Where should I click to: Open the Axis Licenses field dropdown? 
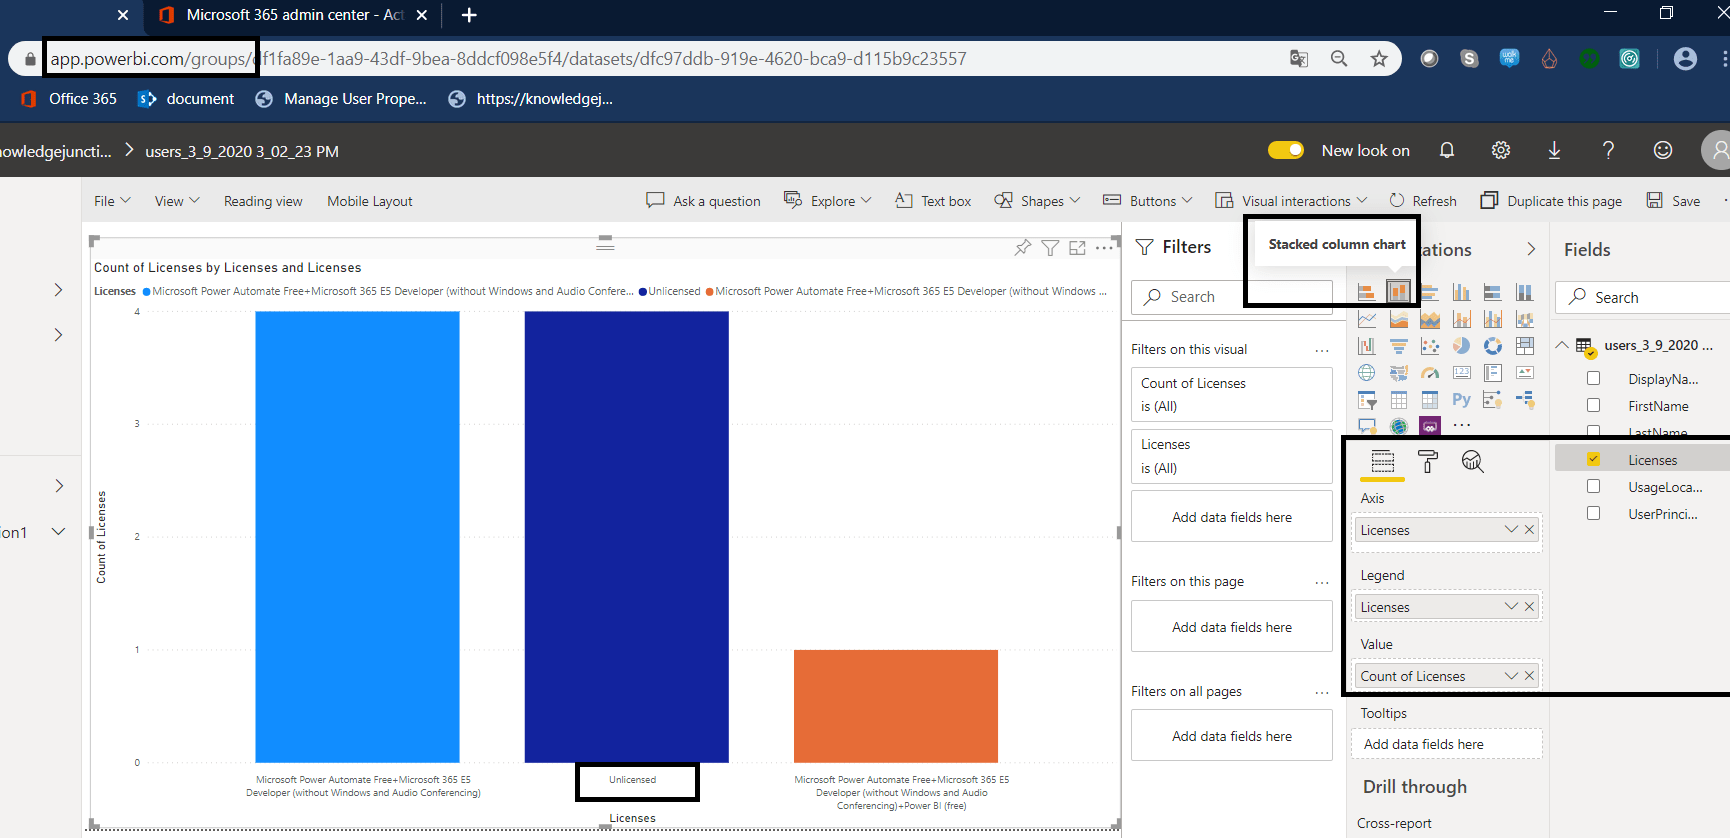(x=1511, y=530)
